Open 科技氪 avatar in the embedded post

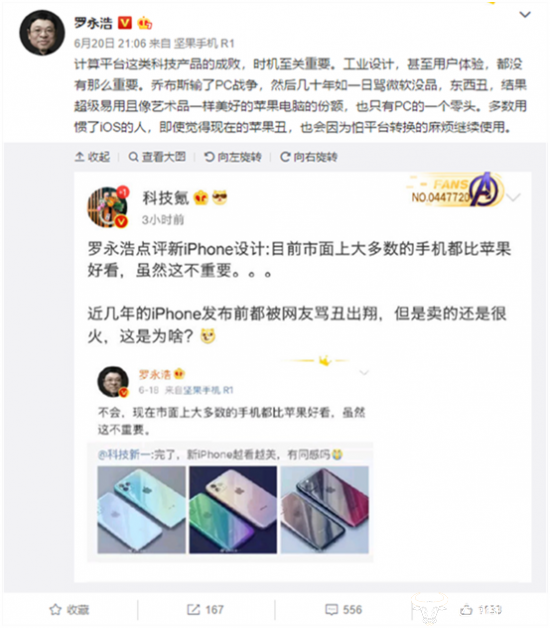coord(108,207)
